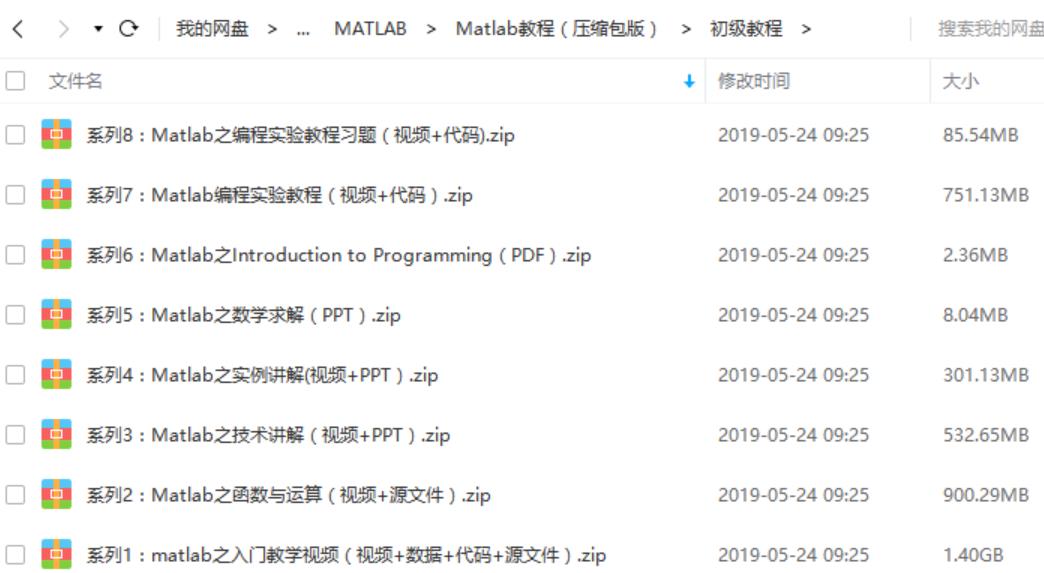1044x573 pixels.
Task: Navigate to 我的网盘 breadcrumb
Action: [x=212, y=29]
